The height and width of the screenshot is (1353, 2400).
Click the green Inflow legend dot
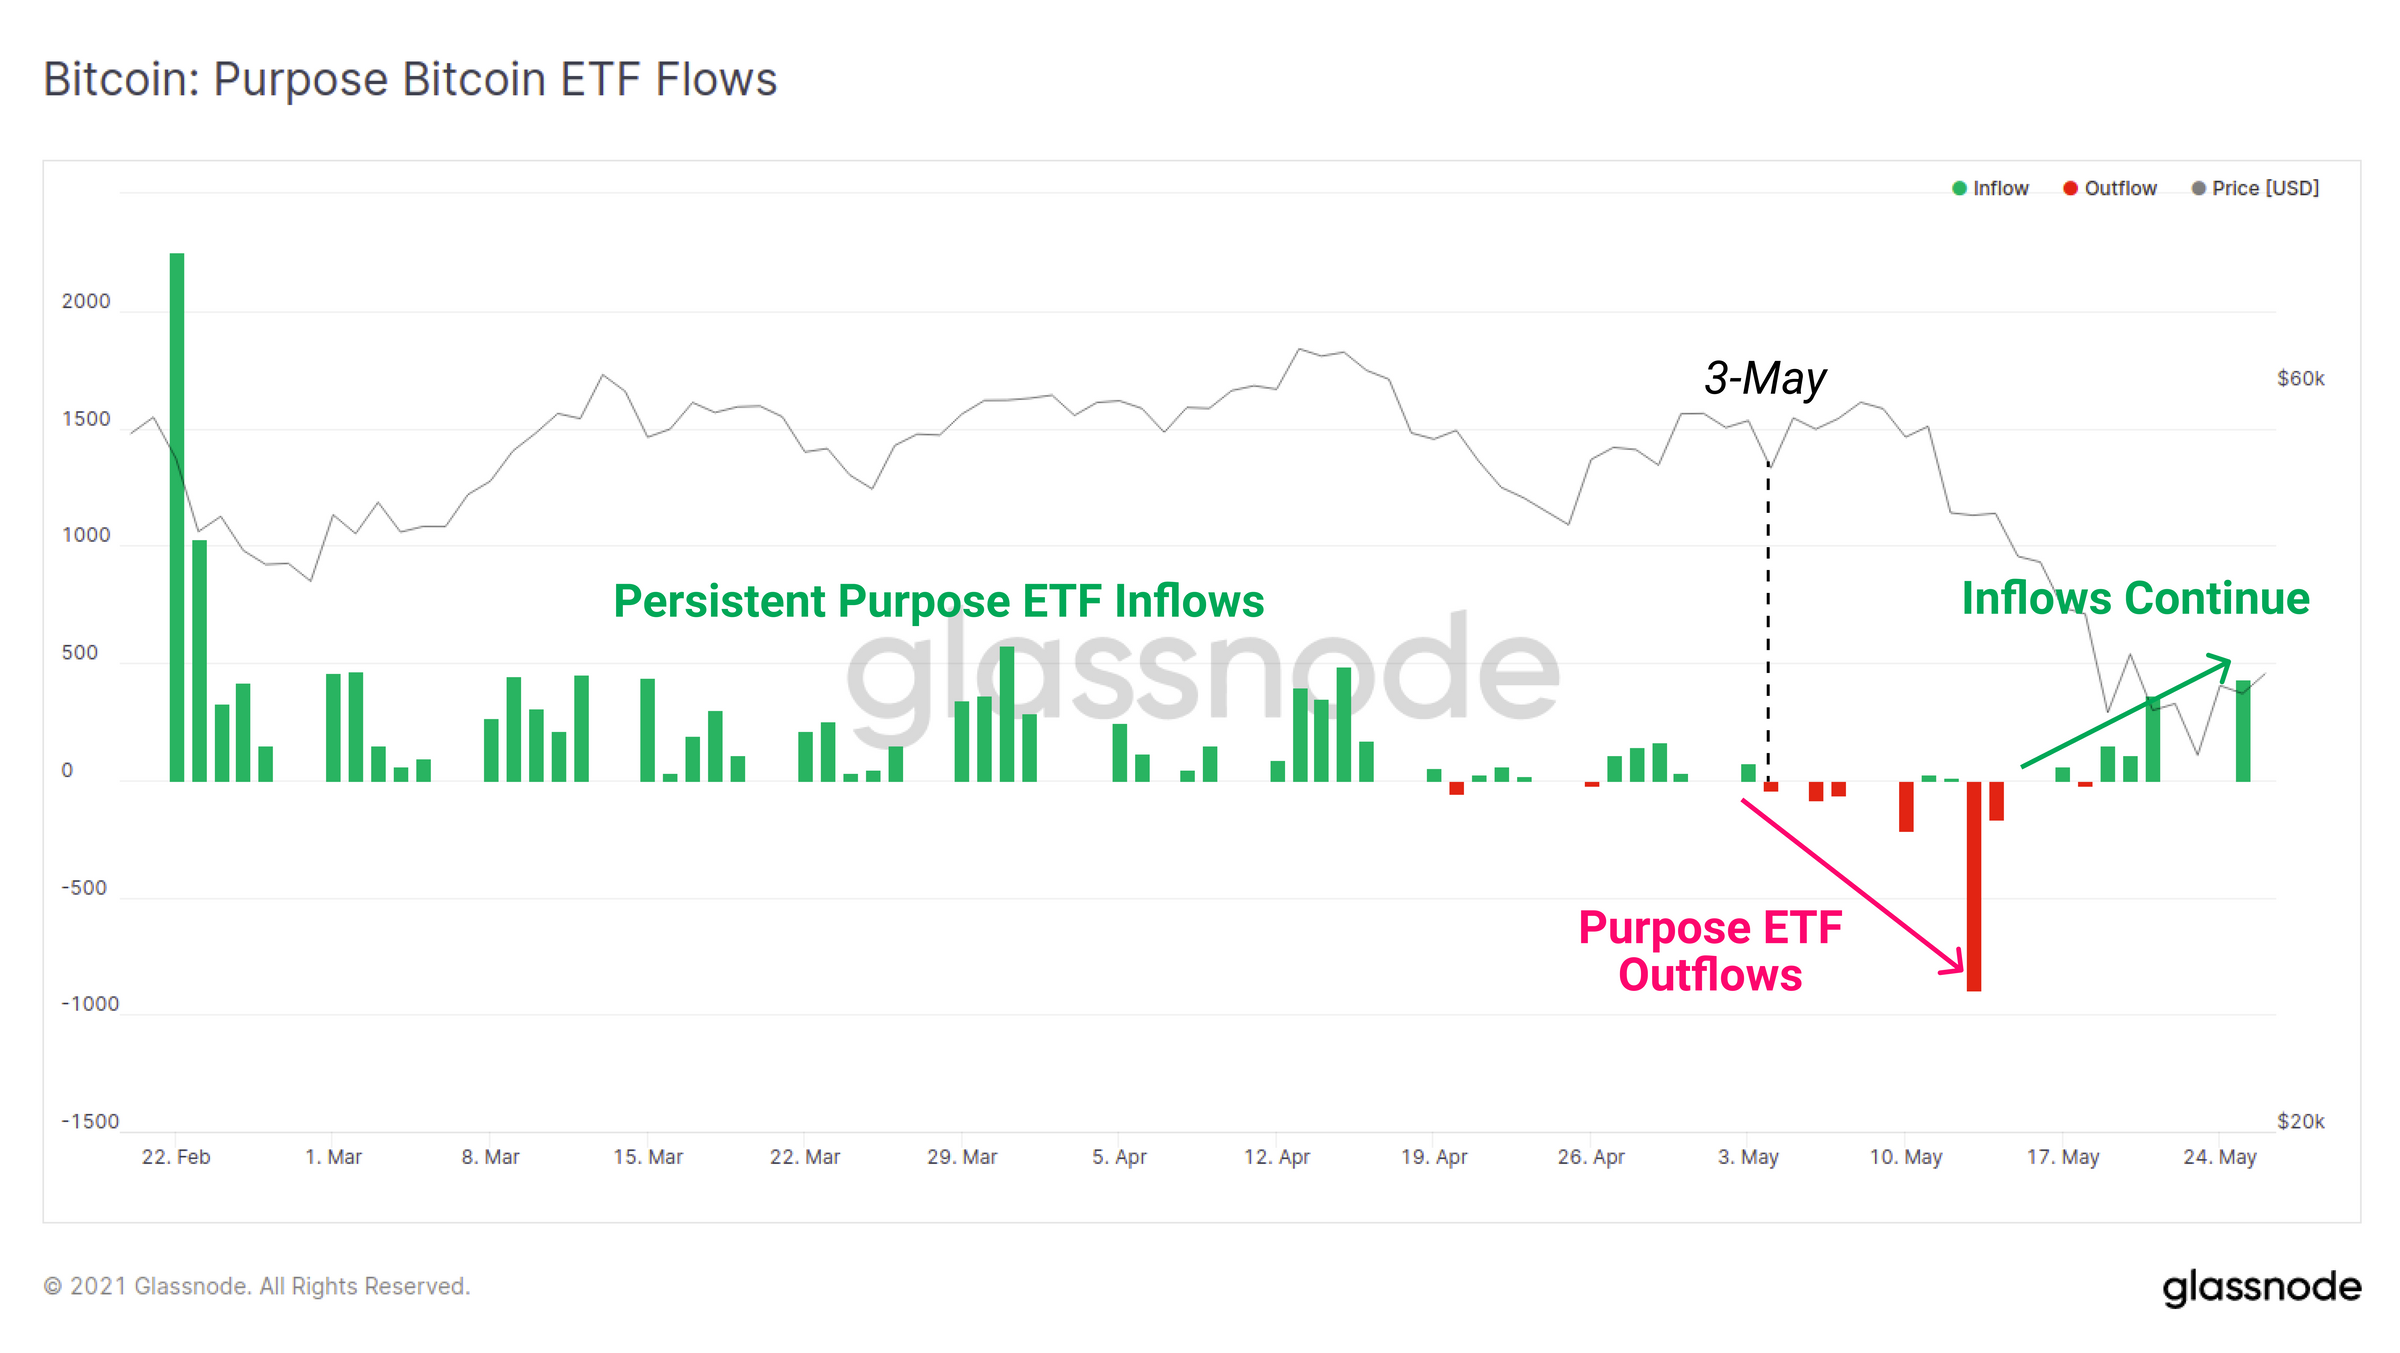[x=1959, y=188]
